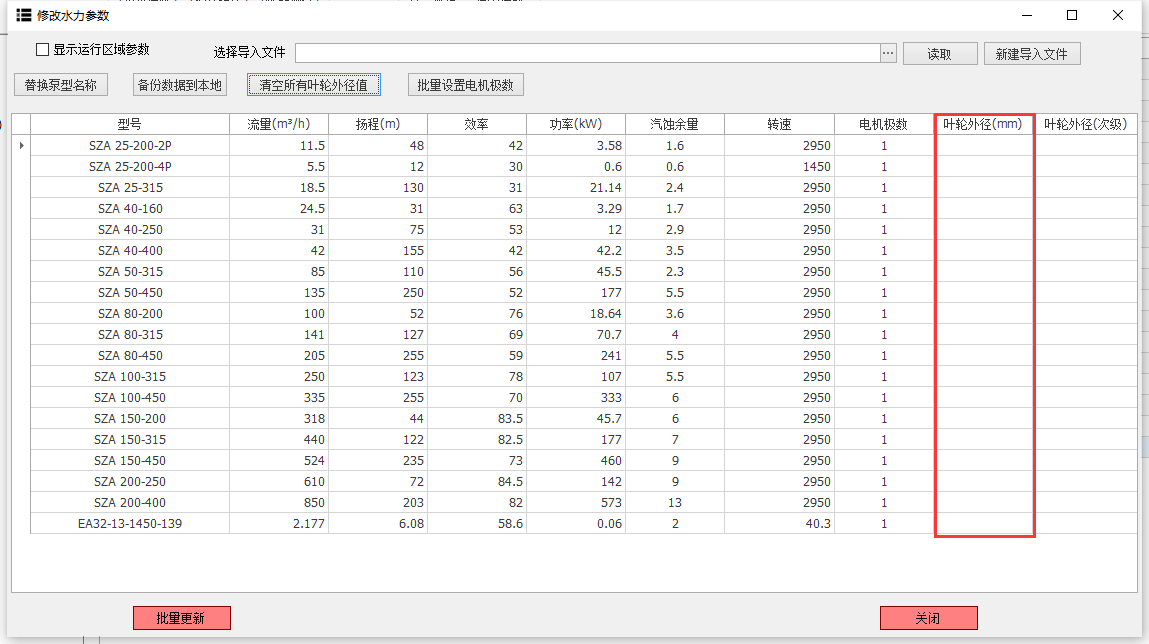
Task: Click 叶轮外径(次级) cell for SZA 40-250
Action: (1085, 230)
